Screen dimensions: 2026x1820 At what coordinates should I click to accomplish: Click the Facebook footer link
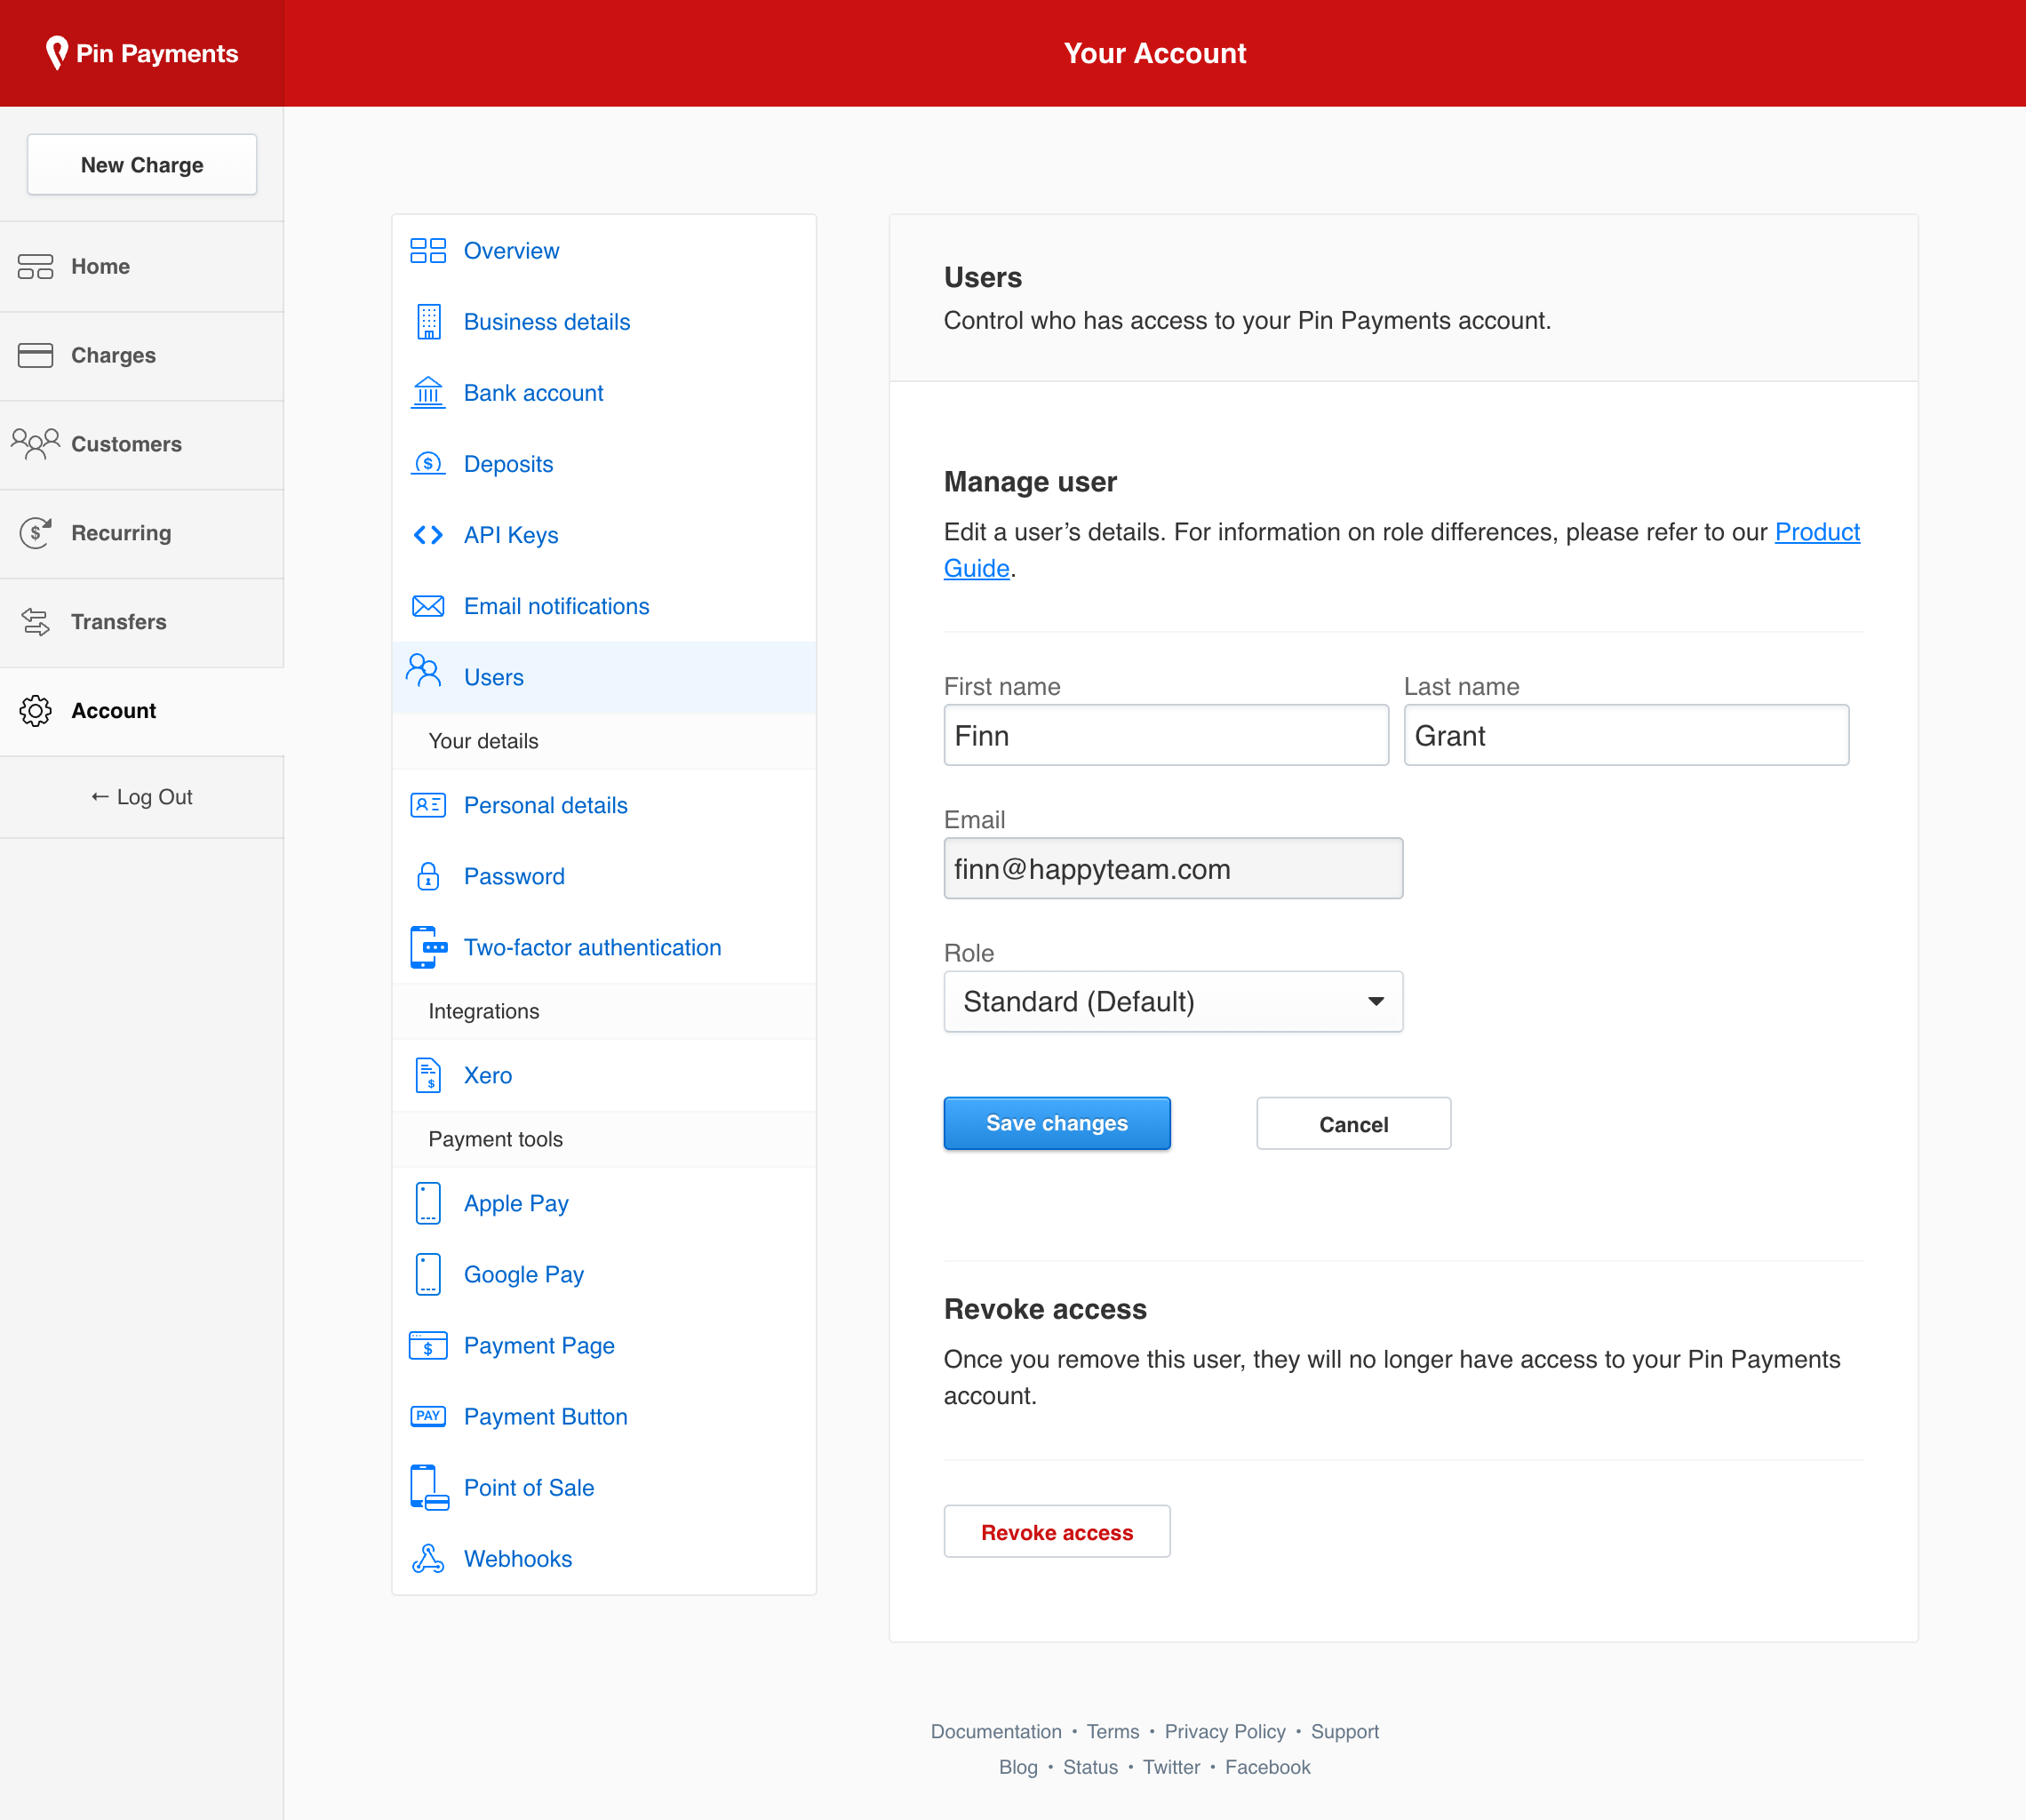pos(1267,1767)
